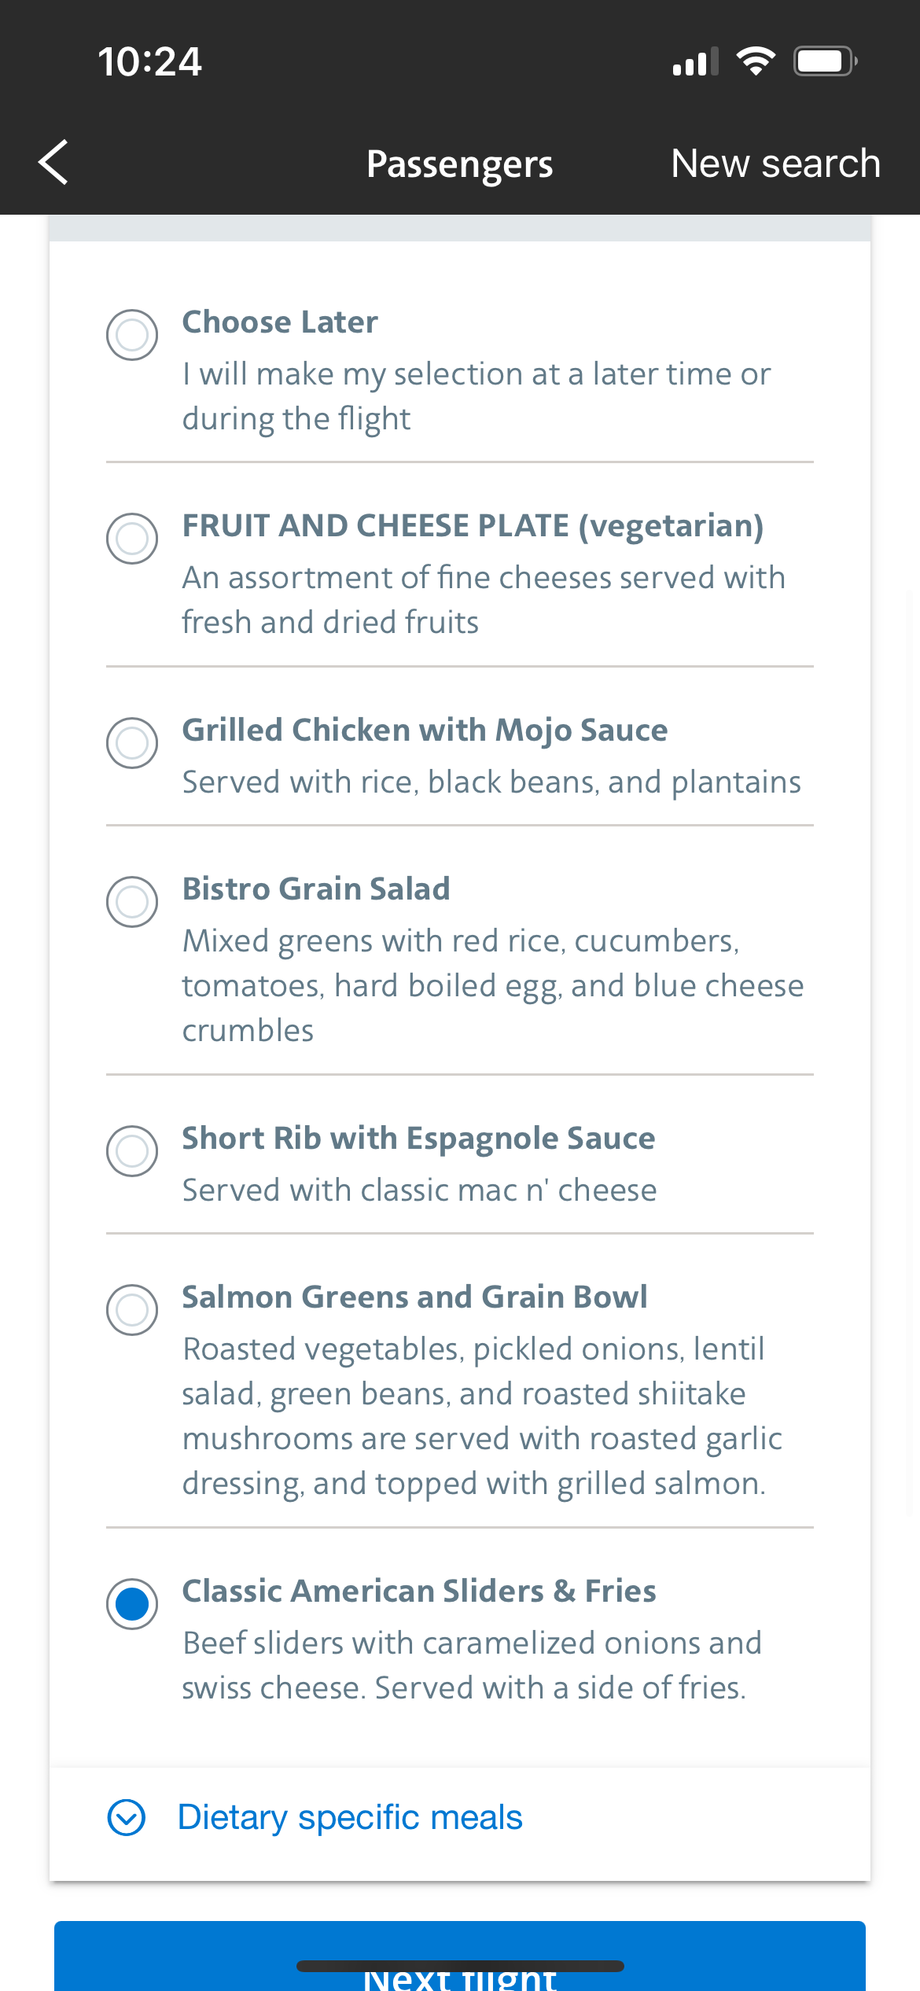Start a New search
Viewport: 920px width, 1991px height.
click(x=775, y=163)
